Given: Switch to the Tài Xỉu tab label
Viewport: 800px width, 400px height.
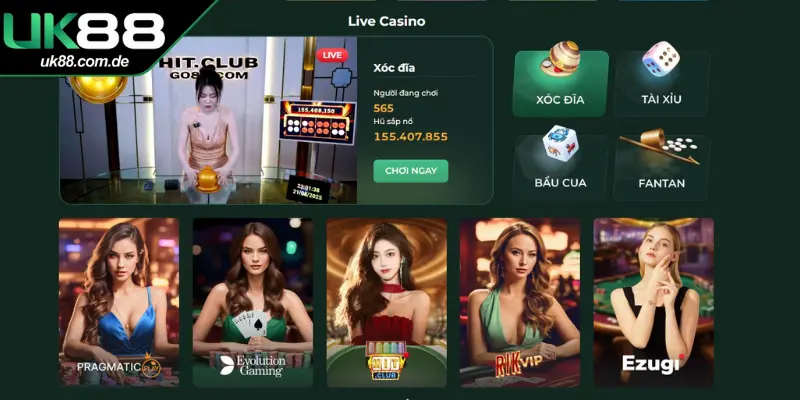Looking at the screenshot, I should click(x=661, y=99).
